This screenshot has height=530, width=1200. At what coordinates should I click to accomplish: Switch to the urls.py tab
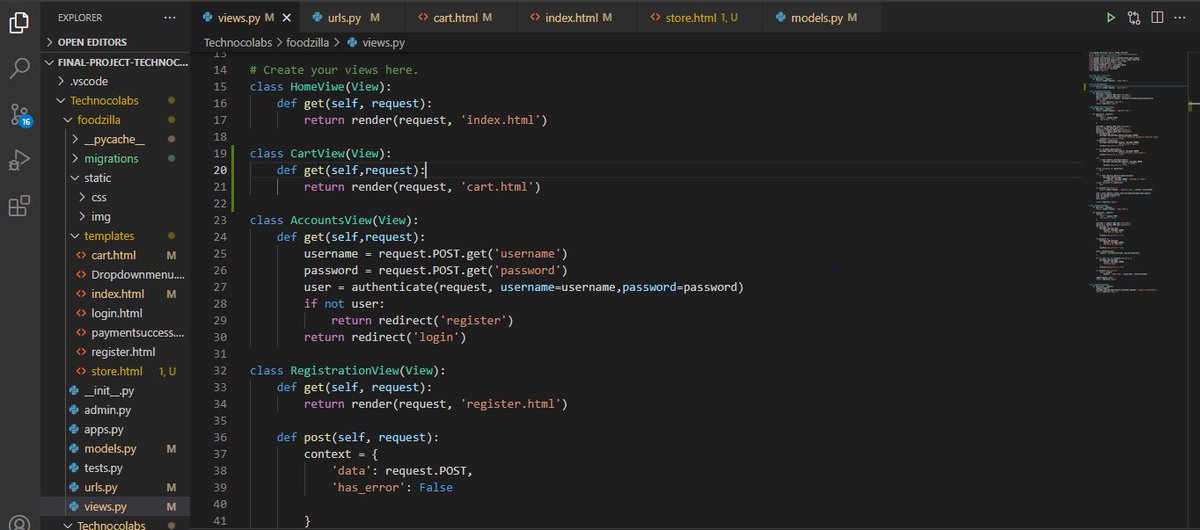click(352, 17)
